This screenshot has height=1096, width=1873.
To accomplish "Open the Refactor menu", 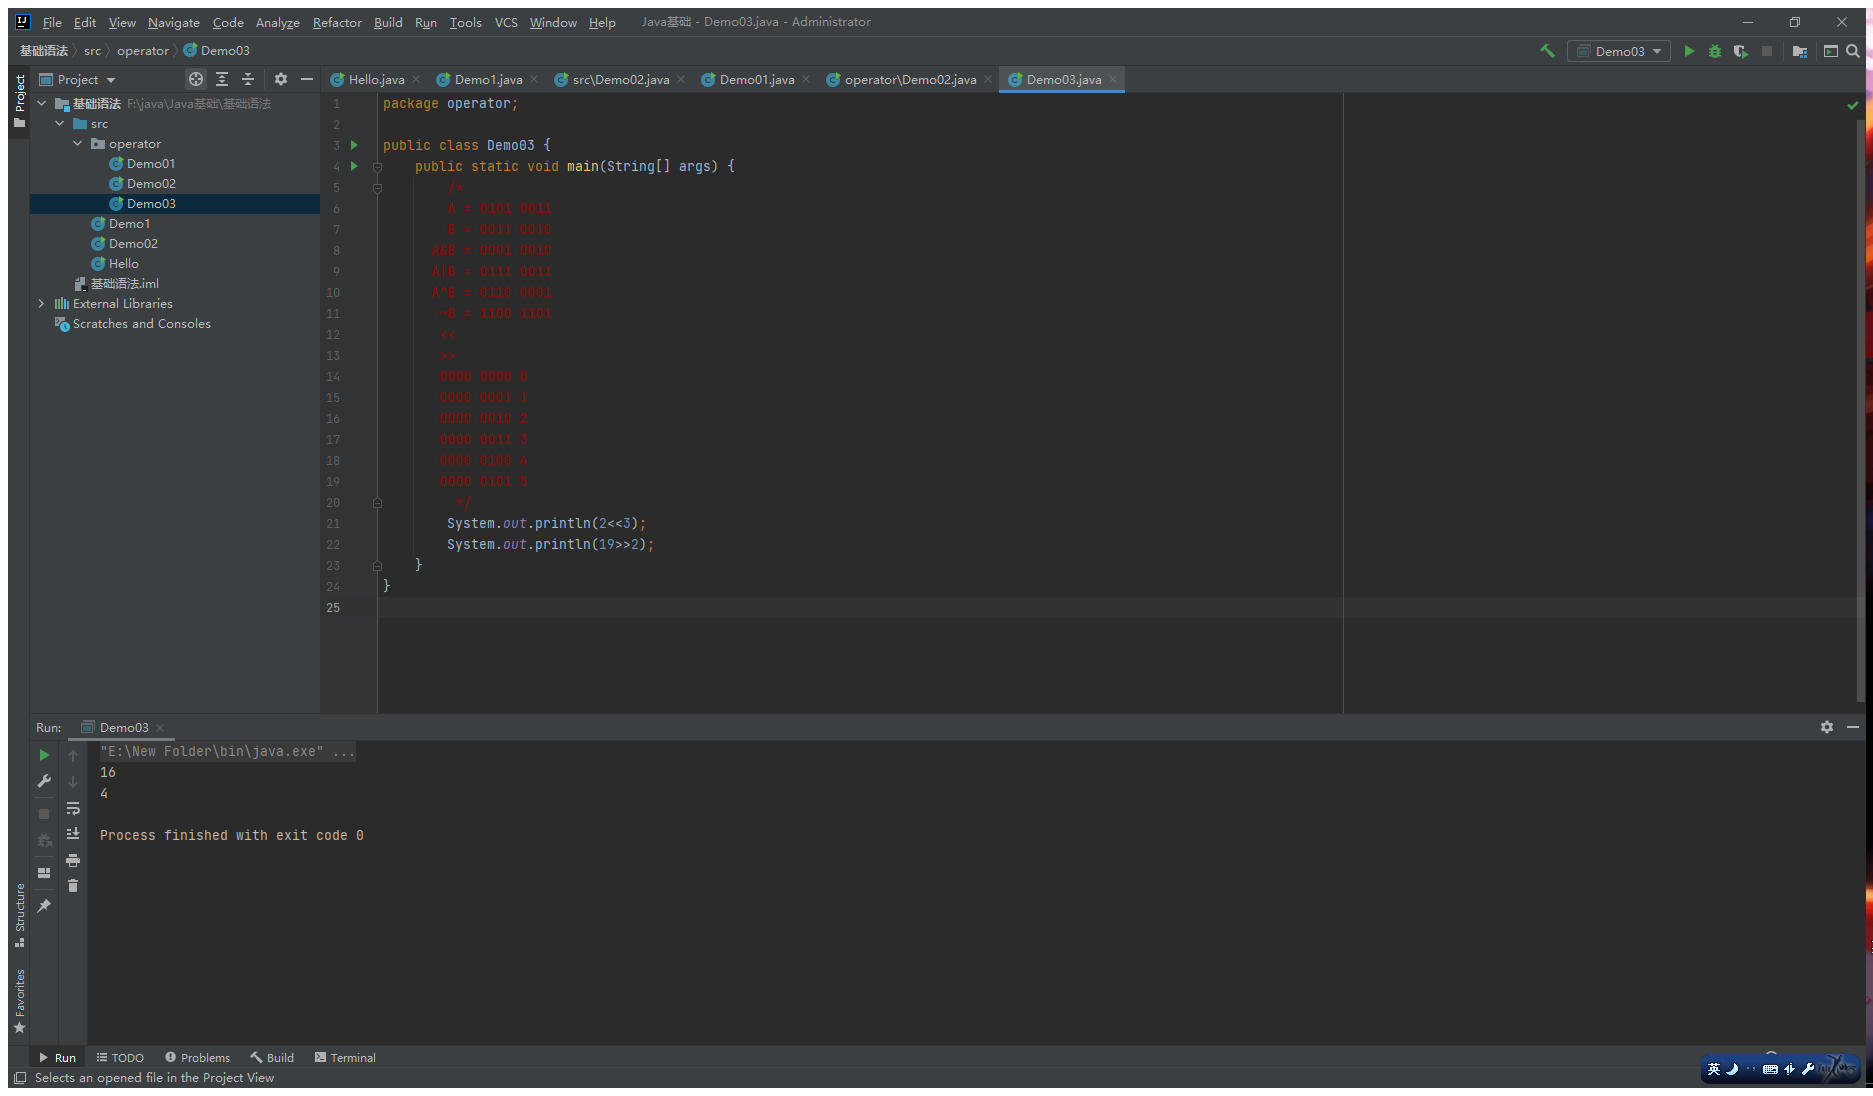I will pyautogui.click(x=336, y=22).
